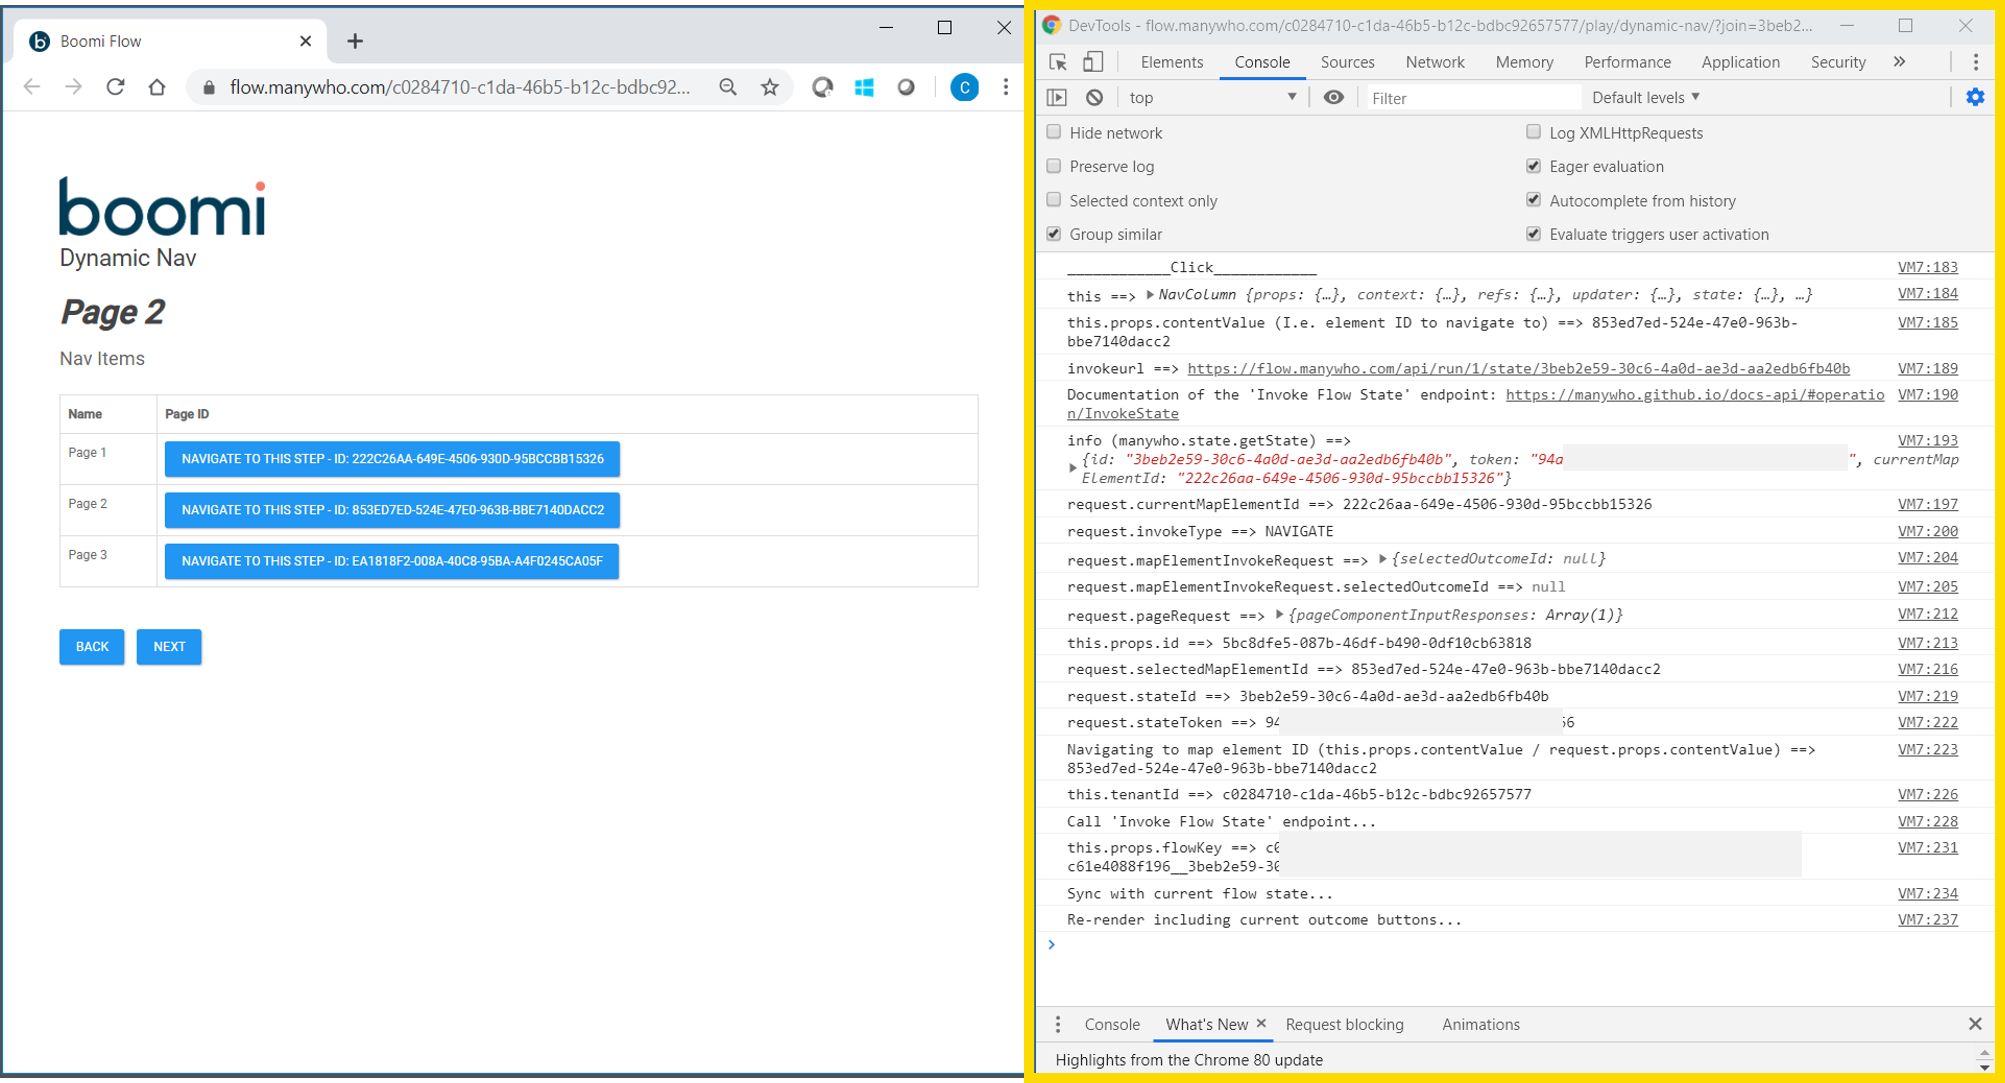Expand the NavColumn object in the console
The image size is (2005, 1083).
click(x=1148, y=294)
